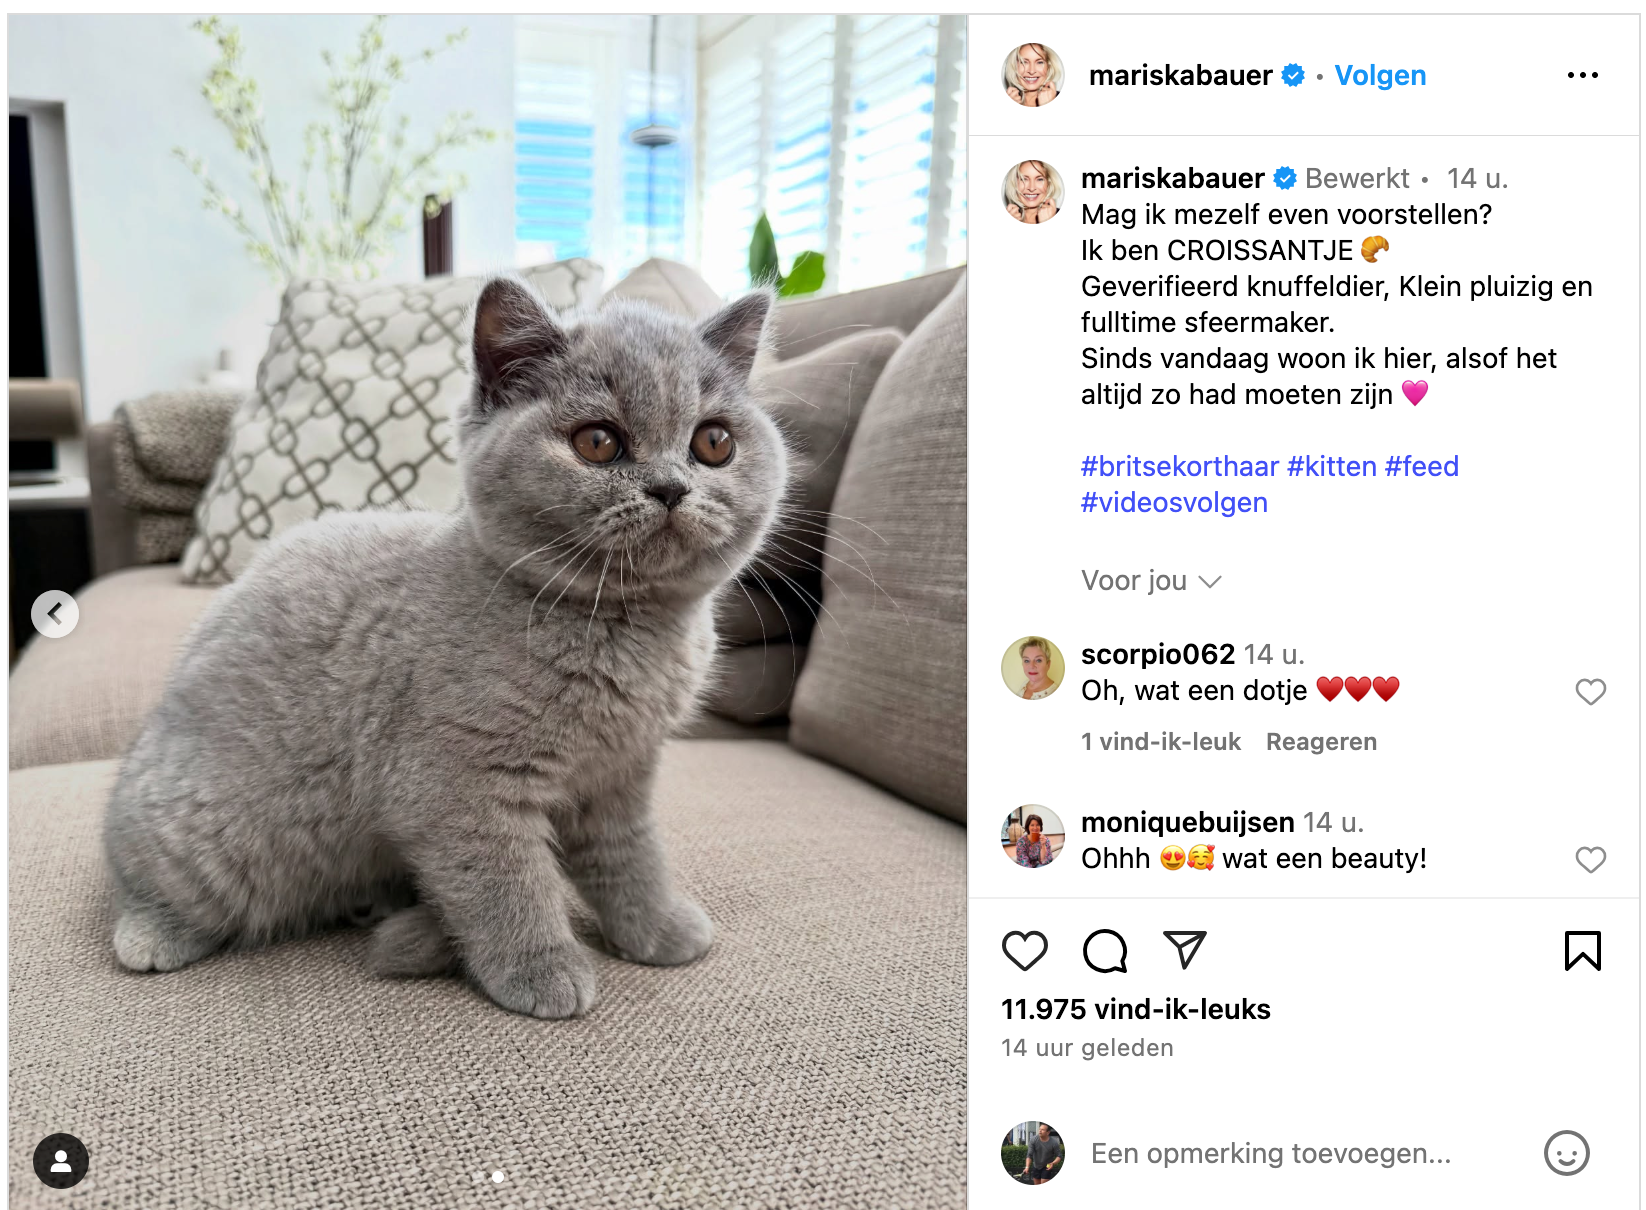Save post with bookmark icon
The height and width of the screenshot is (1210, 1646).
[x=1583, y=950]
